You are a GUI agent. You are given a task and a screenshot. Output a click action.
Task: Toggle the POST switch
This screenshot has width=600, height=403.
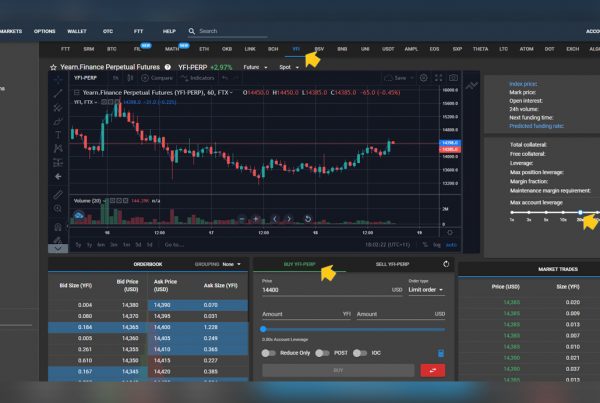tap(322, 353)
